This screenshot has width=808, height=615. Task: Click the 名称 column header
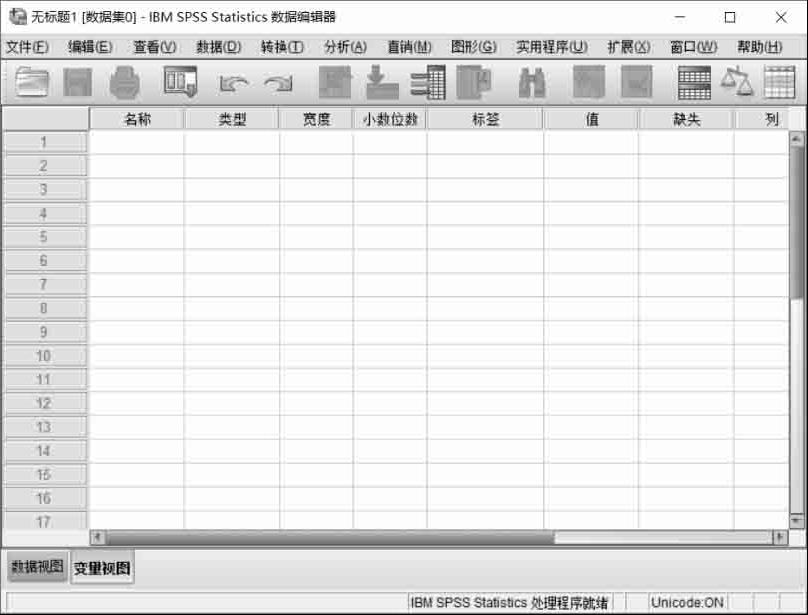point(137,119)
